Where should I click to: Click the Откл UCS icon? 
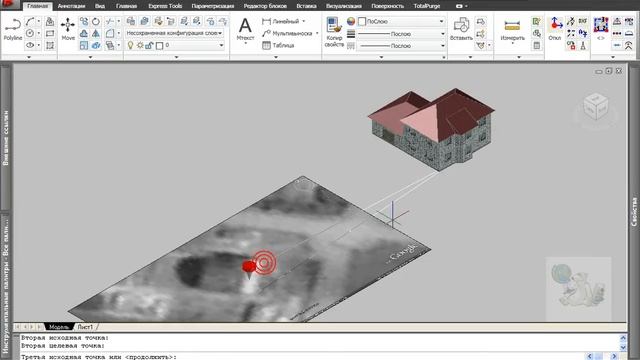point(554,29)
